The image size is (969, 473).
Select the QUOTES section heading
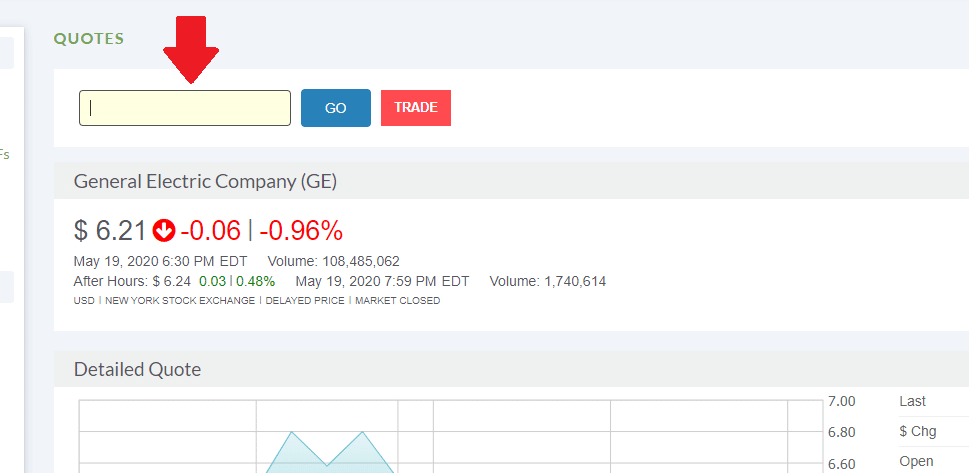(x=89, y=39)
